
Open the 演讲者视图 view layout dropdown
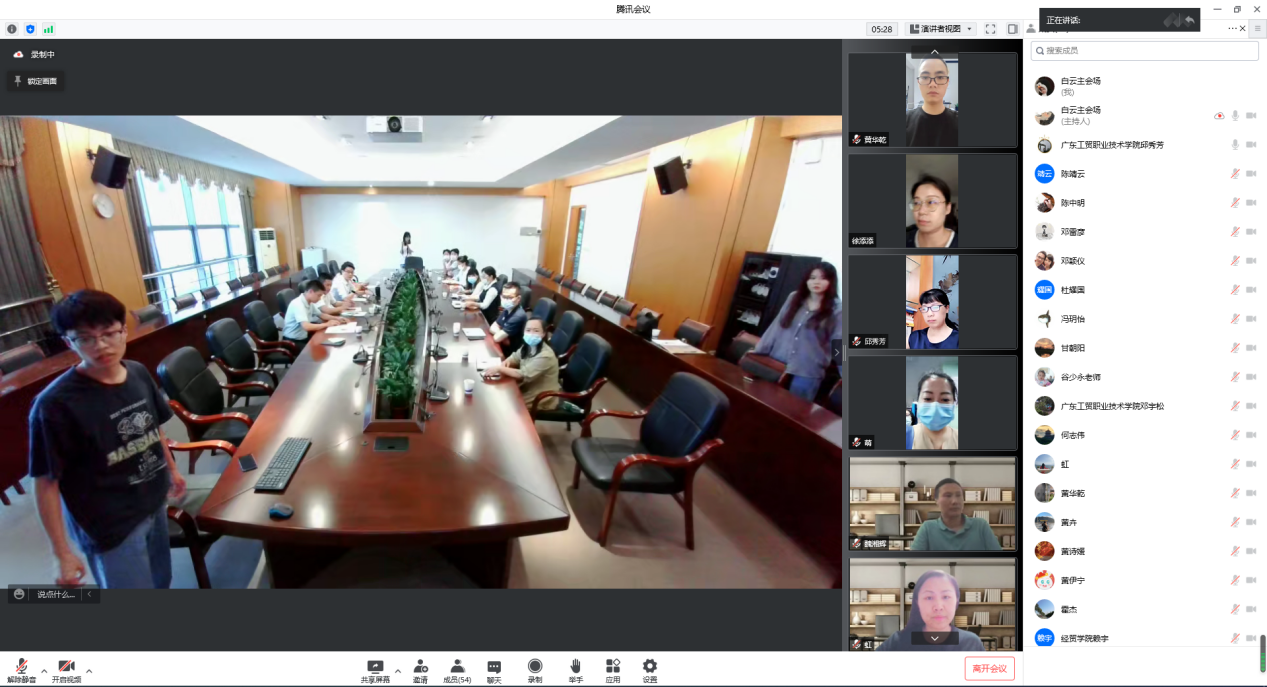(940, 29)
